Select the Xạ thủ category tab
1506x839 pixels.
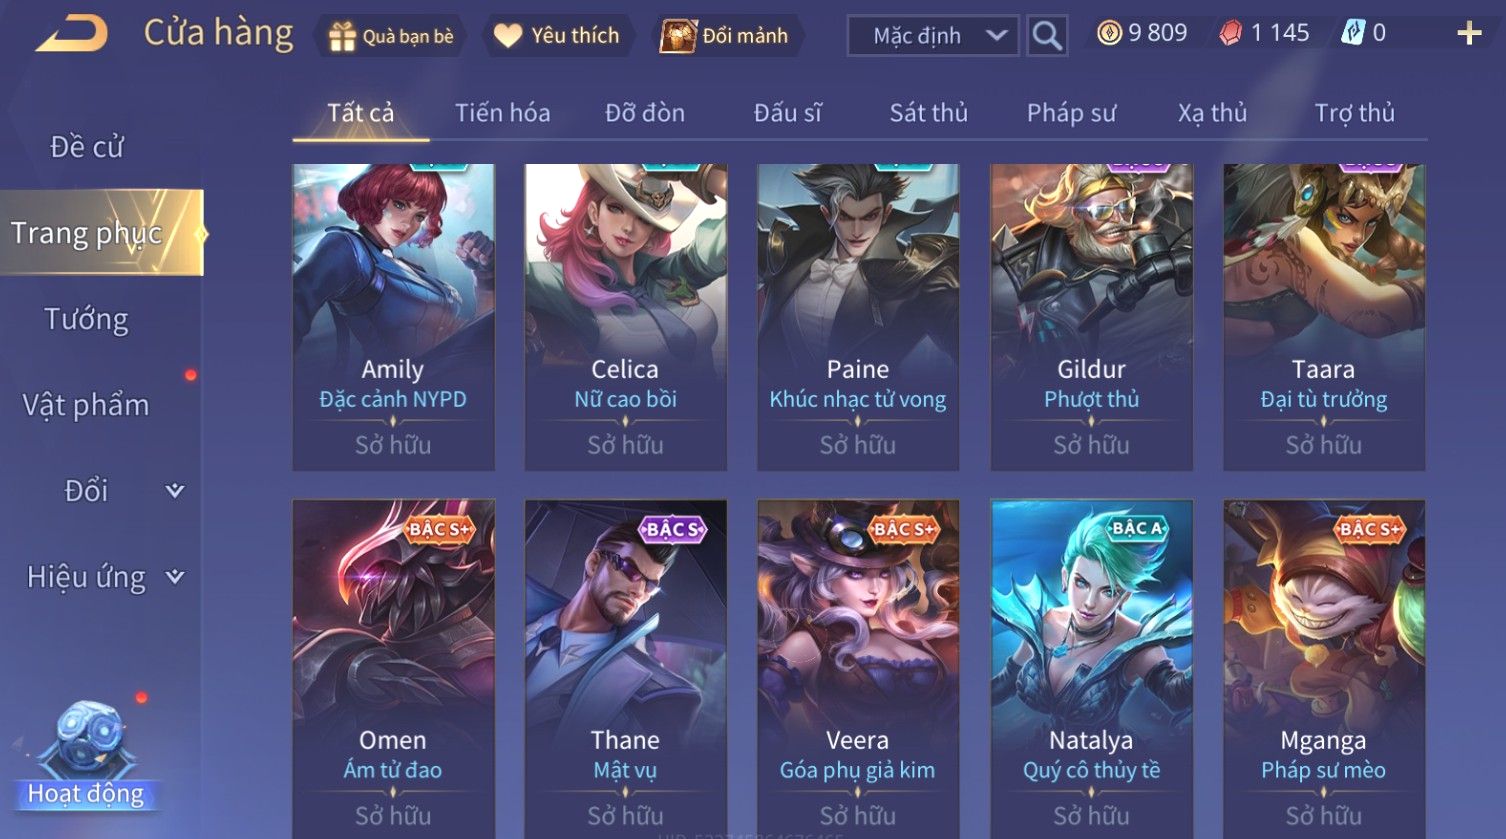1212,113
